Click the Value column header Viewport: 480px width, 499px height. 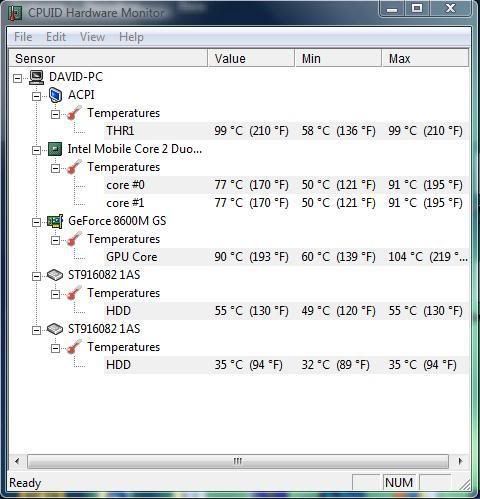point(251,58)
